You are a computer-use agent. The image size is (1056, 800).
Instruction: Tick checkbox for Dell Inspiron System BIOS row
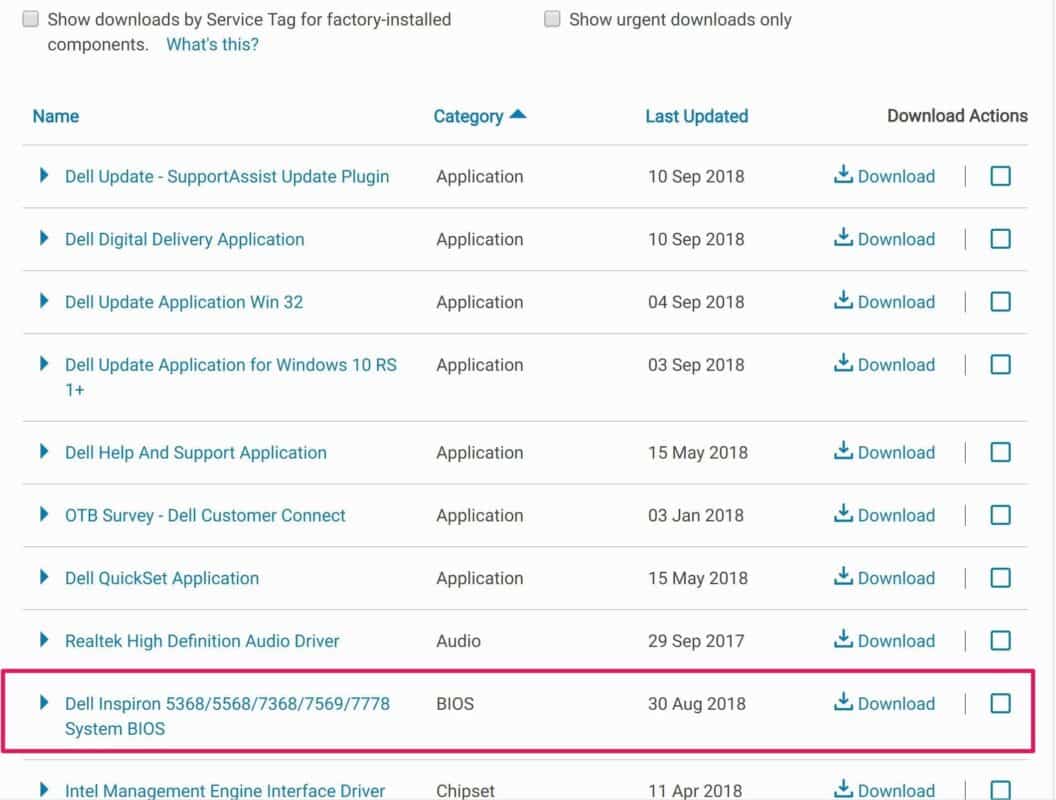point(1000,704)
